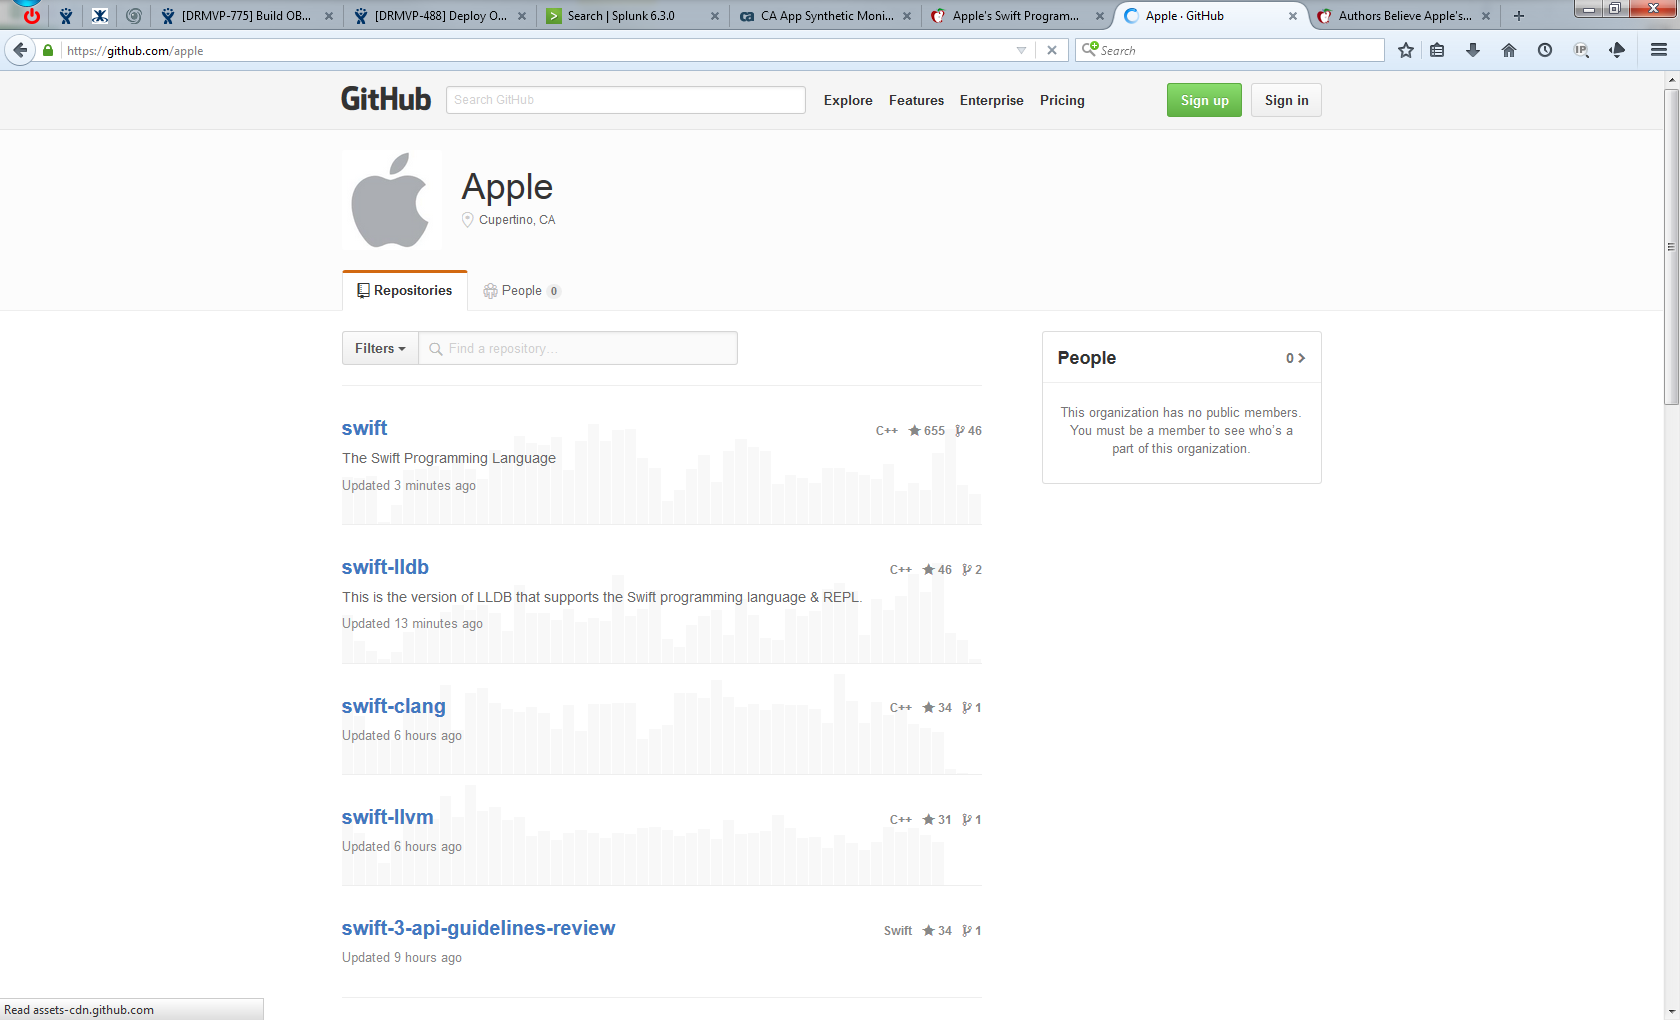Viewport: 1680px width, 1020px height.
Task: Click the star count for swift-3-api-guidelines-review
Action: tap(937, 931)
